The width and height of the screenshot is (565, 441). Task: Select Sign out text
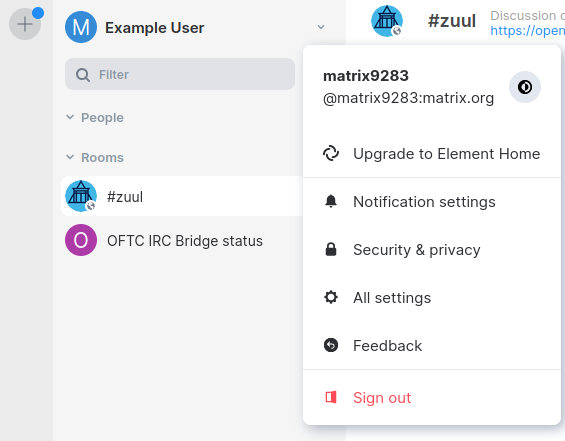point(382,398)
